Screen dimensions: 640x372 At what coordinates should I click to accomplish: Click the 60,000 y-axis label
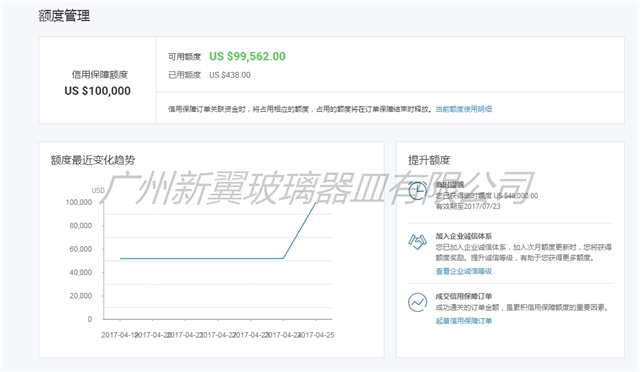click(x=80, y=249)
